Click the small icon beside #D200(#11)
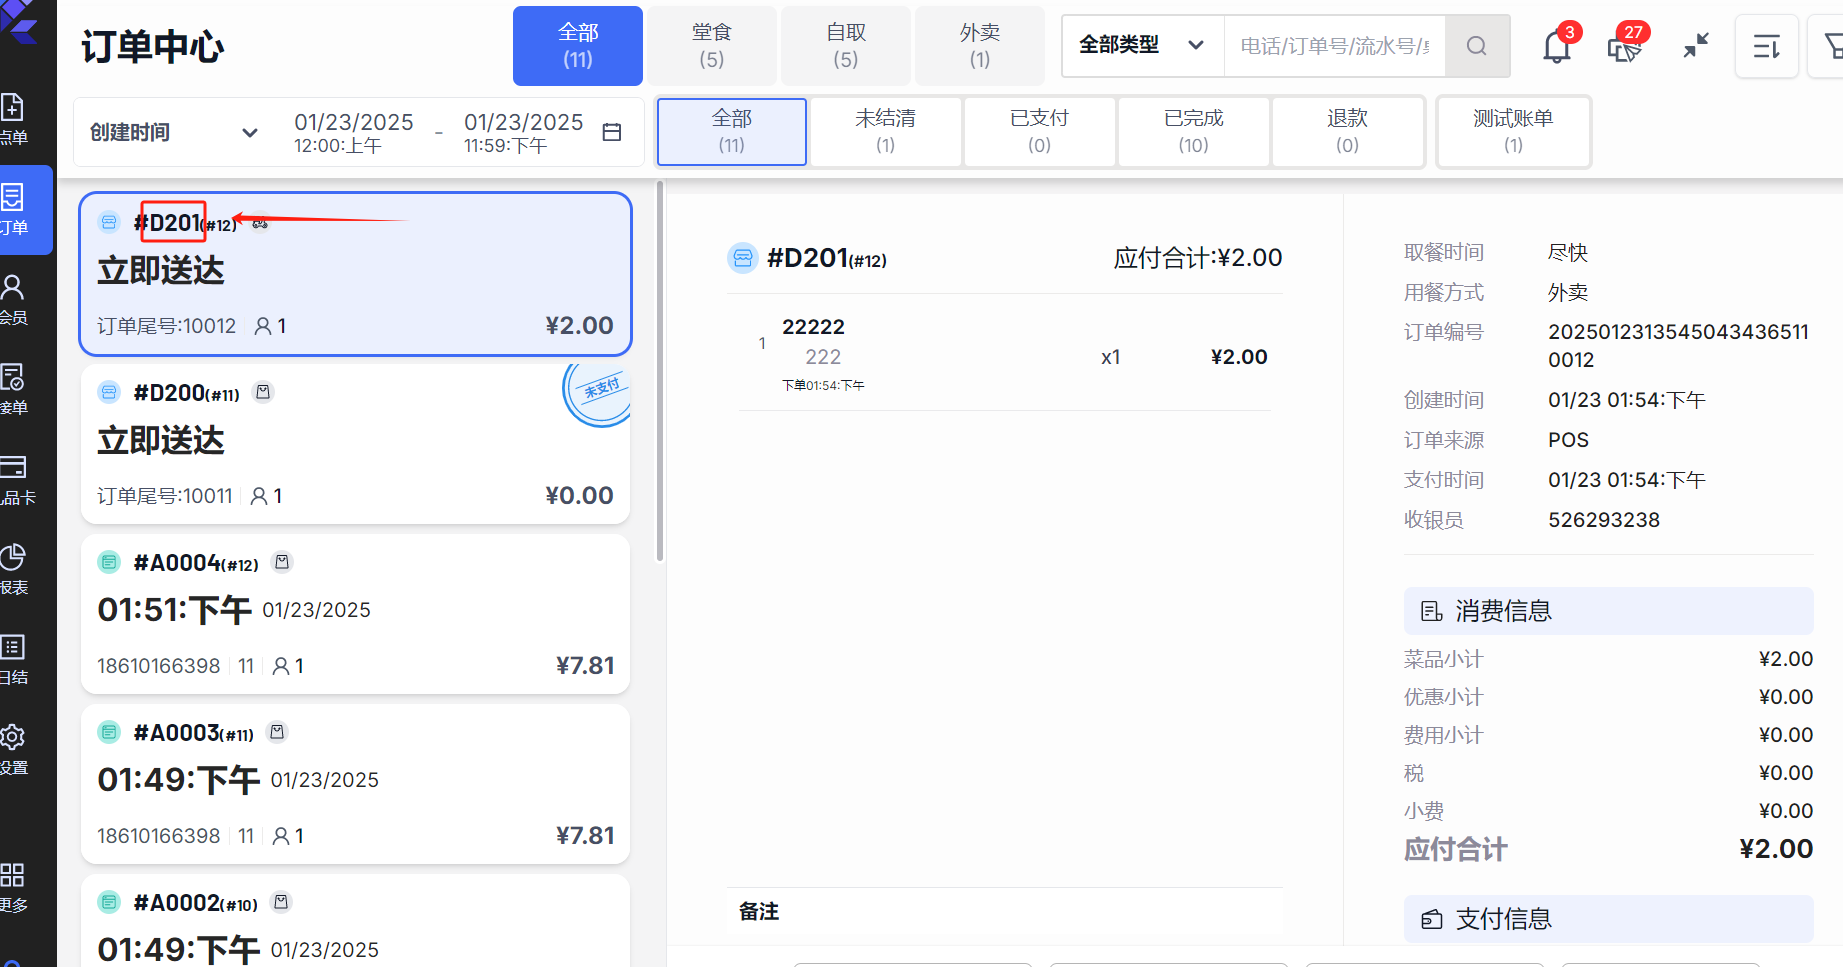 pos(263,392)
